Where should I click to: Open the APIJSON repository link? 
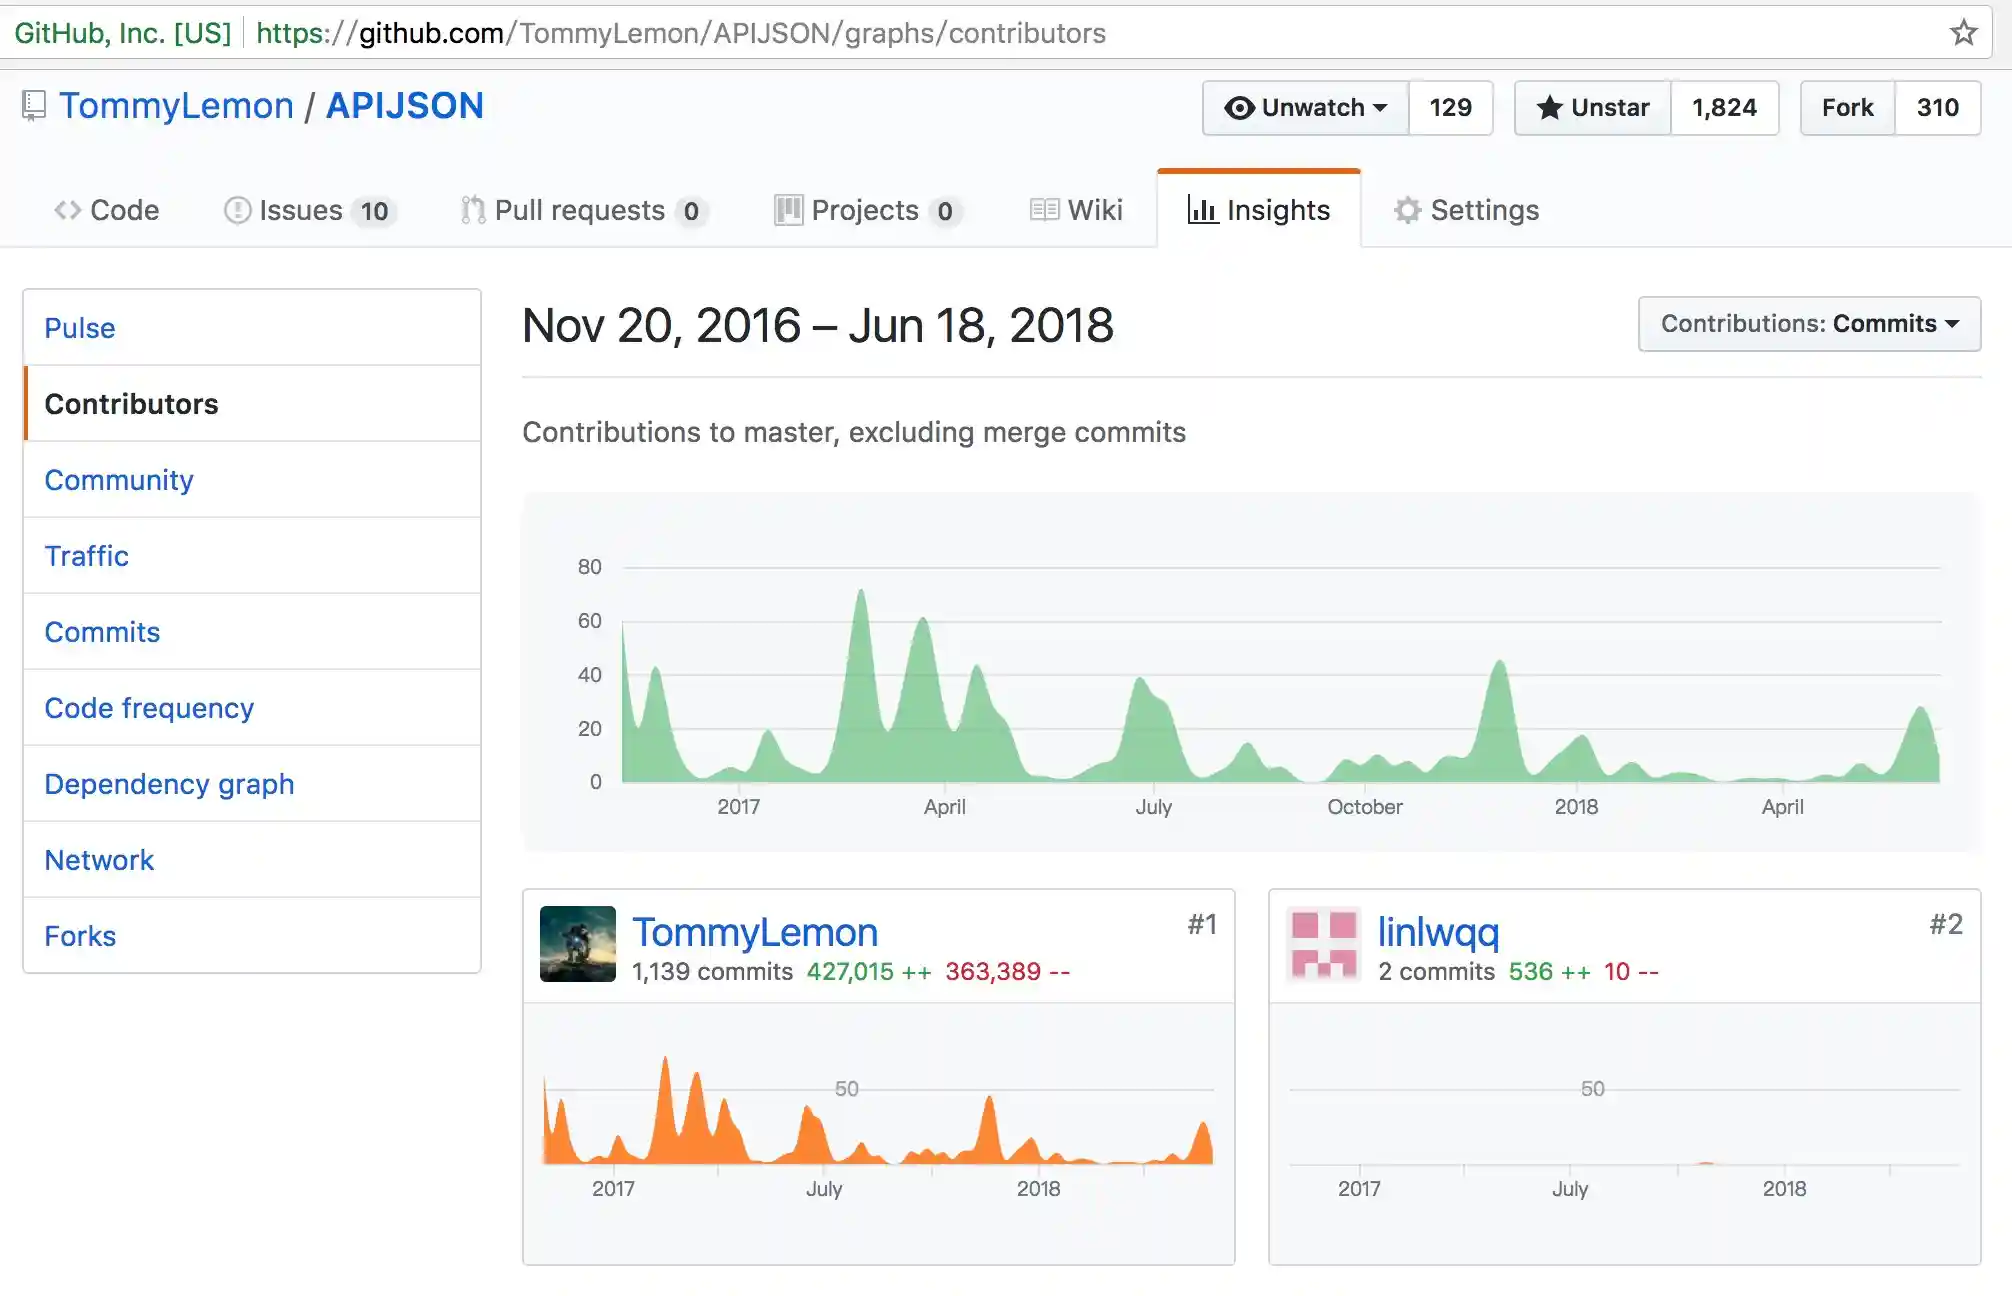405,106
